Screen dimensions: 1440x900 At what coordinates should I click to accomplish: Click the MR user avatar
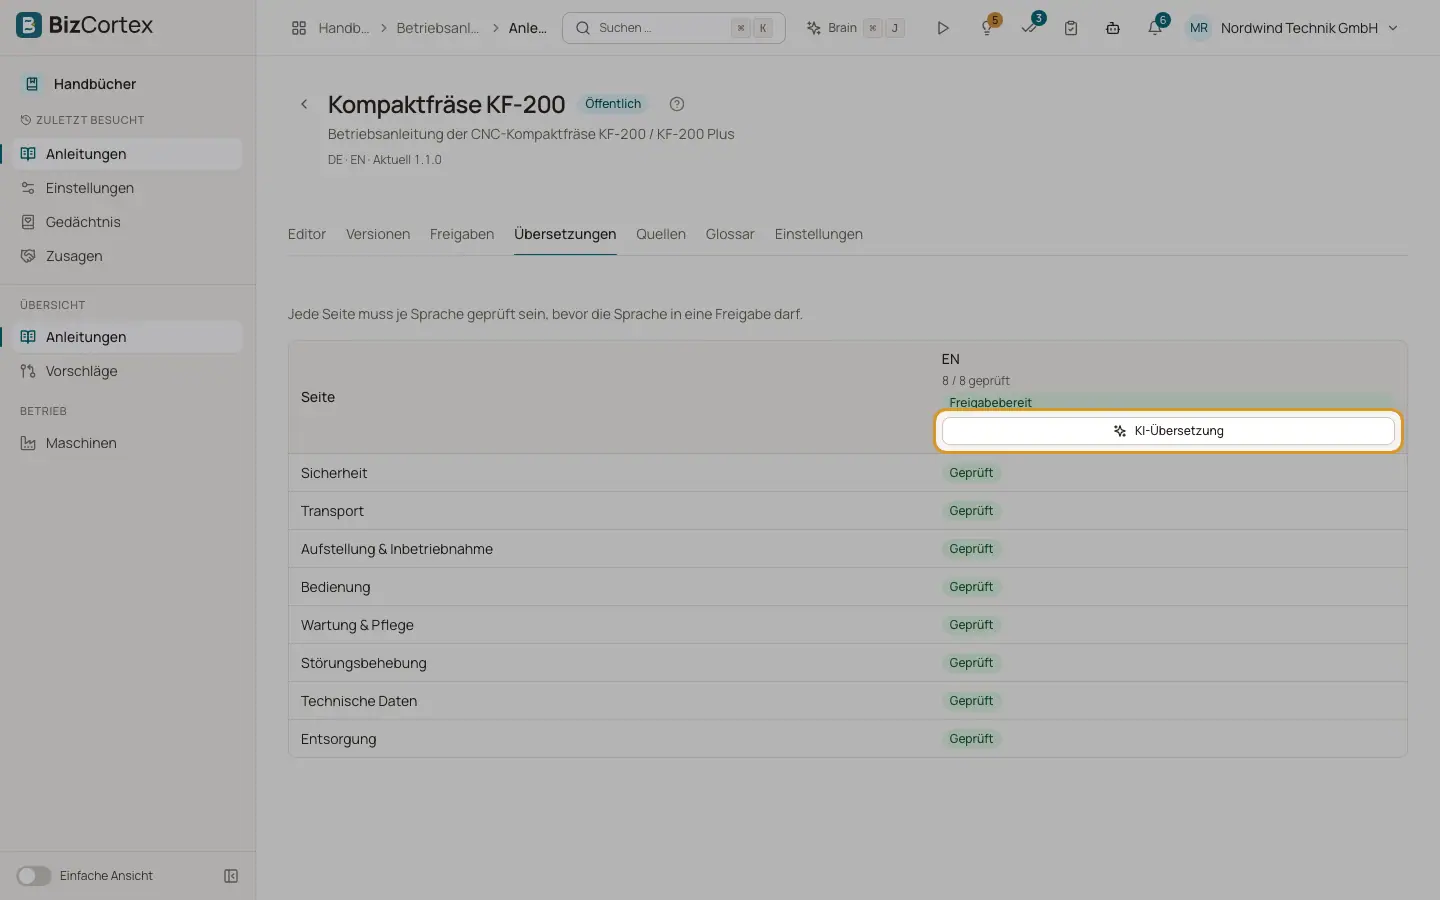click(x=1198, y=28)
